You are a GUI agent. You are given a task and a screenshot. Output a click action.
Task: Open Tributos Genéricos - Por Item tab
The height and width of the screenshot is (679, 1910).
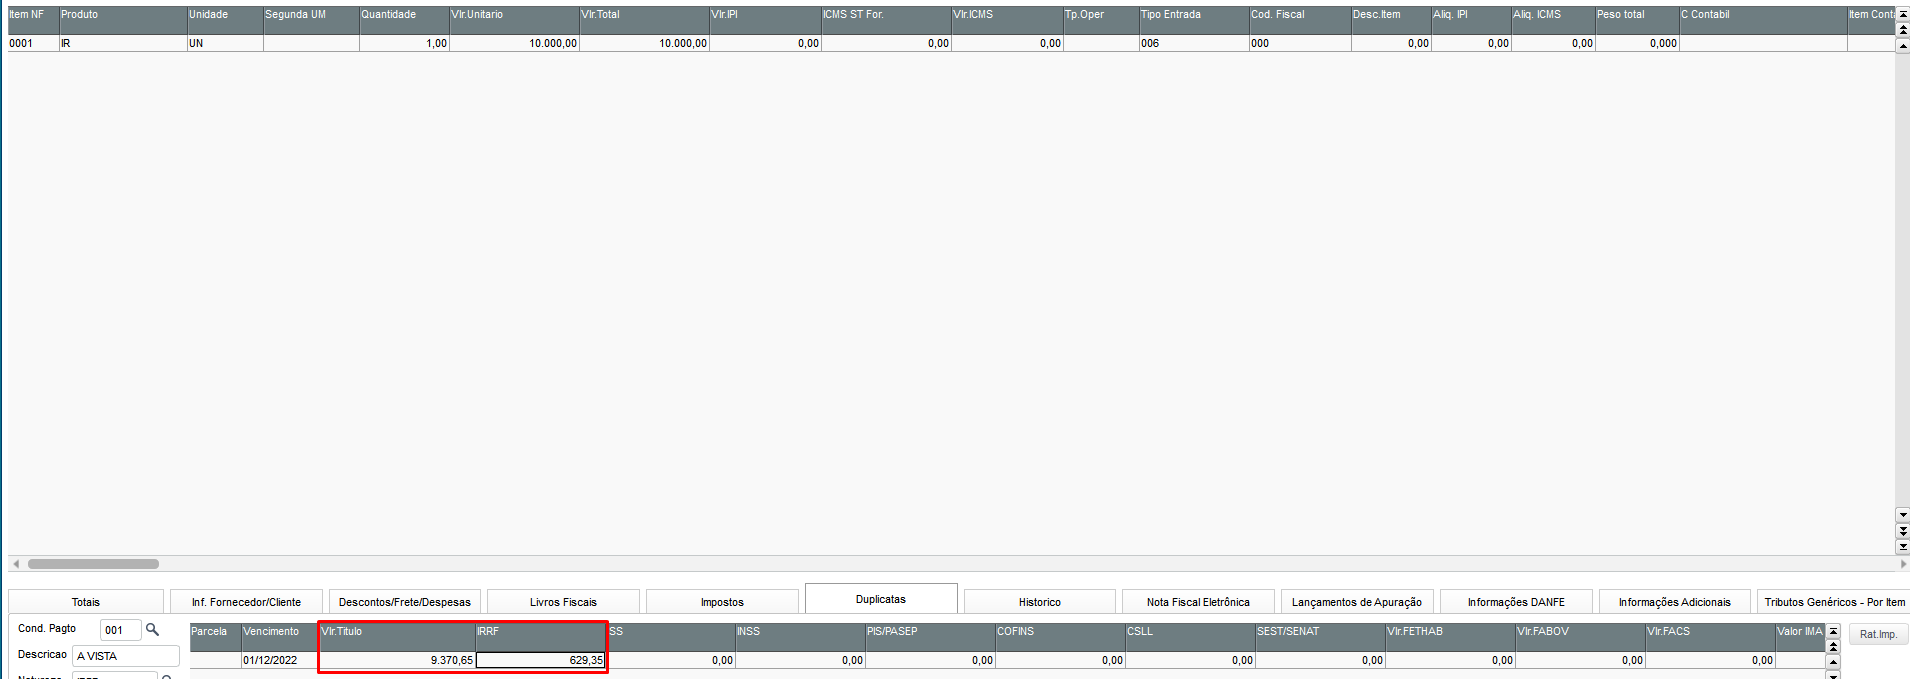pos(1834,602)
